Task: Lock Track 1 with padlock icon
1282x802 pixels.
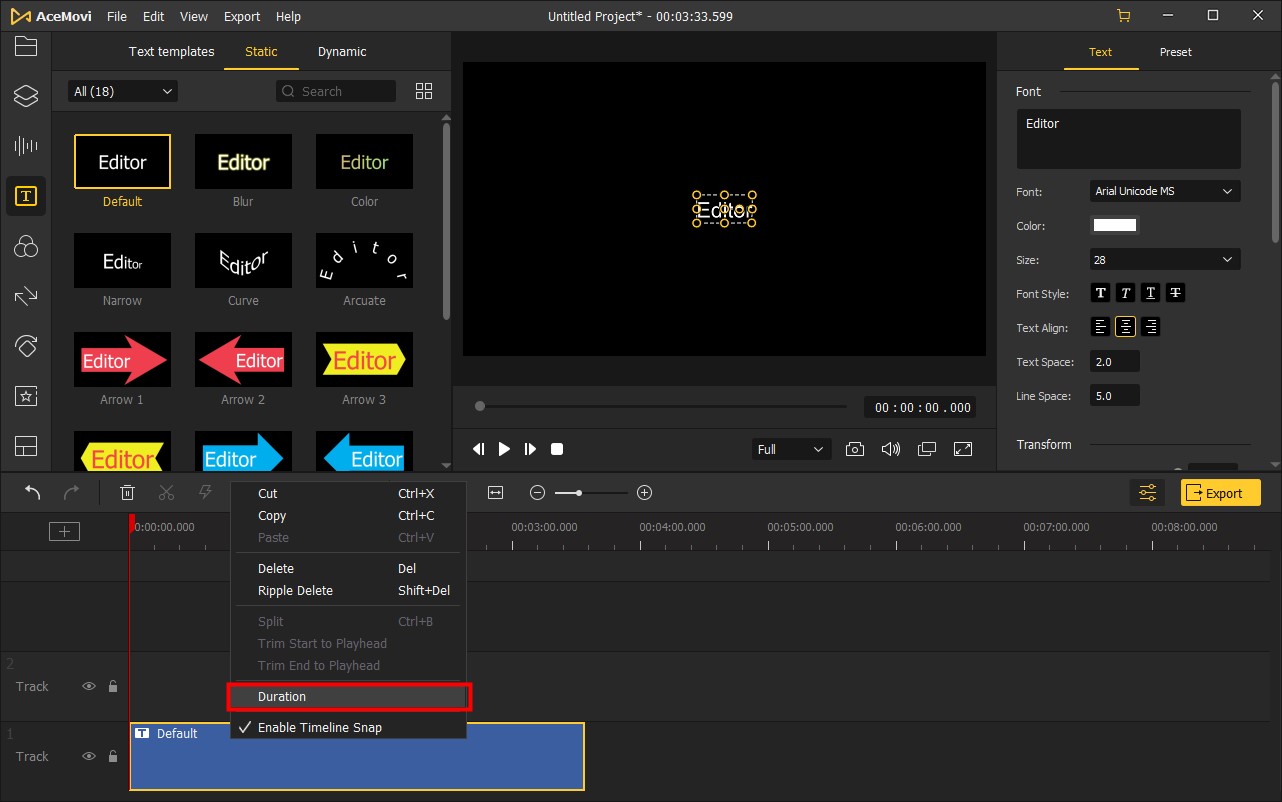Action: tap(113, 756)
